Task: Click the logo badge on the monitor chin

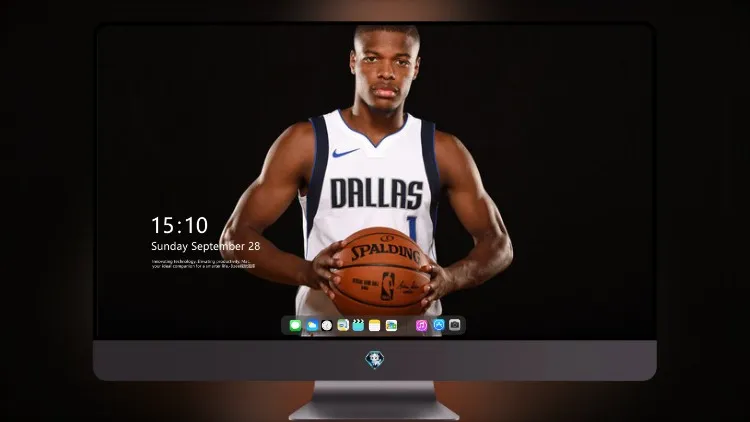Action: 375,359
